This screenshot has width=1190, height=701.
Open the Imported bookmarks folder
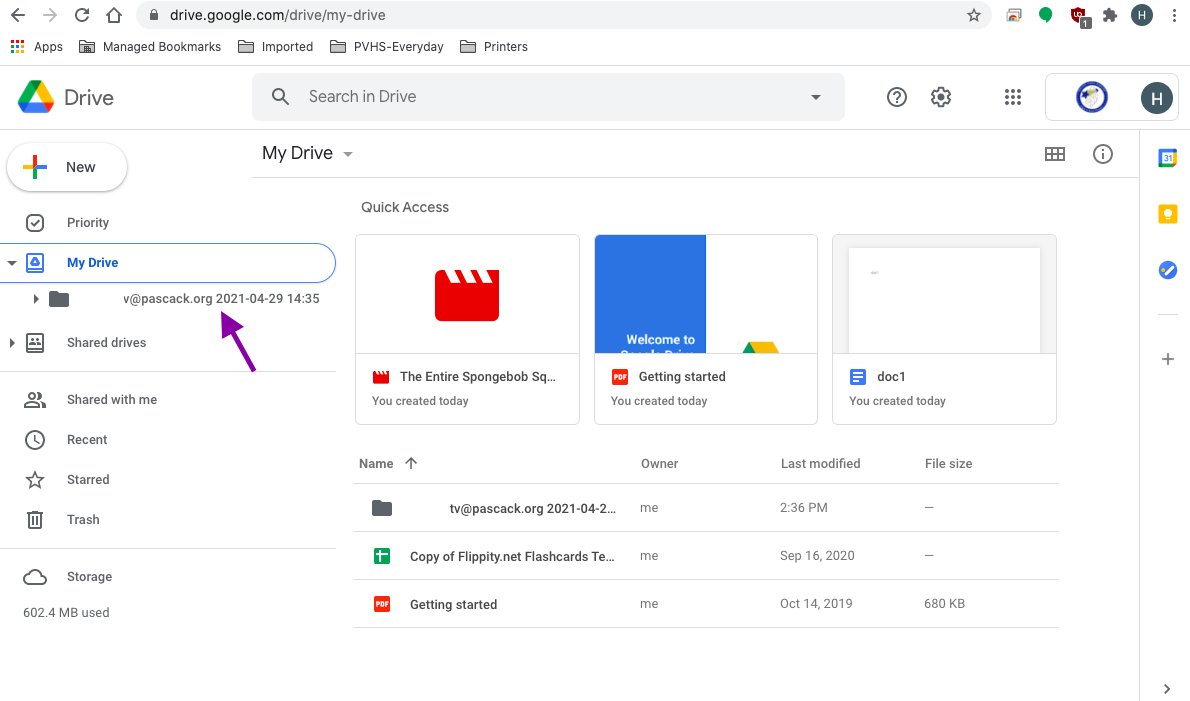tap(275, 46)
